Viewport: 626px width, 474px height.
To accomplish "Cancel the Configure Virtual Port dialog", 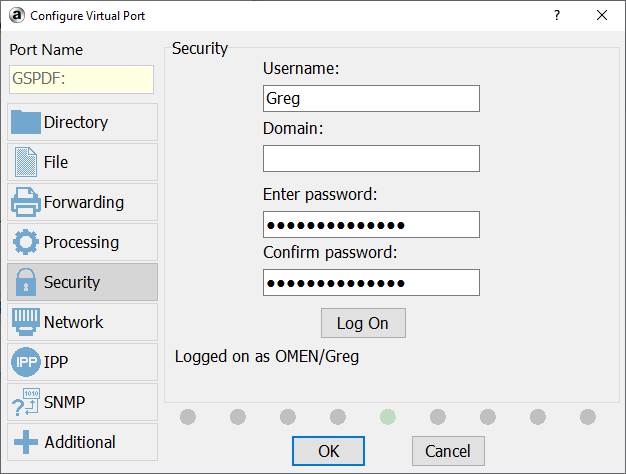I will pos(448,451).
